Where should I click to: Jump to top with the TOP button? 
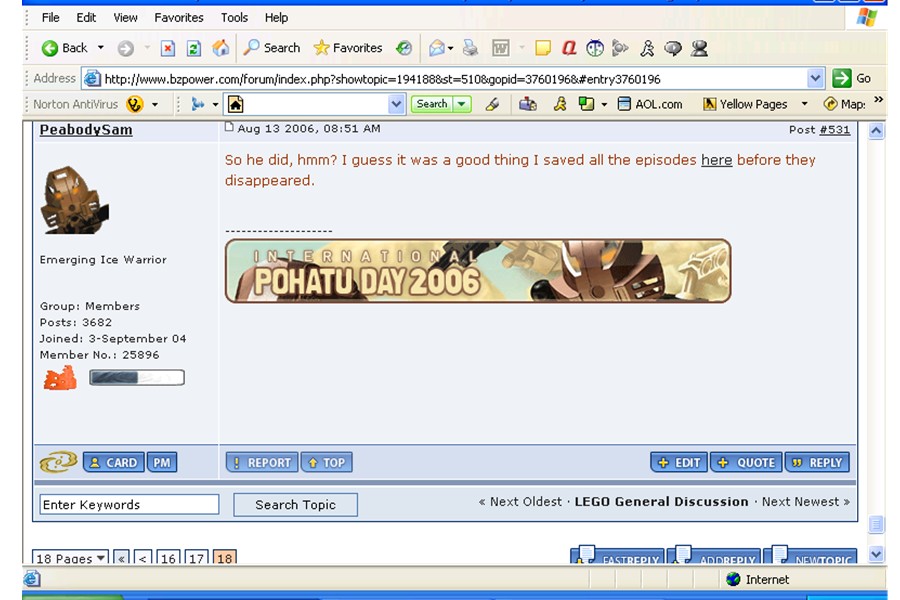327,462
